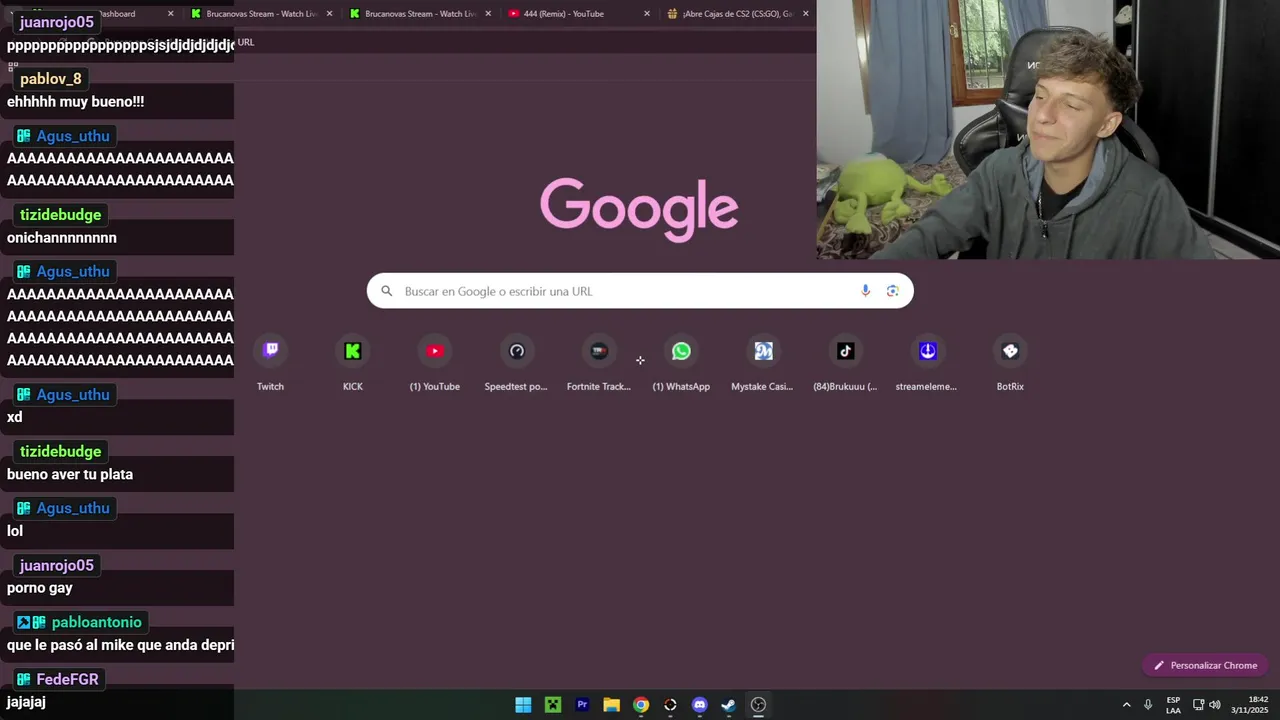Click chat username FedeFGR

68,679
